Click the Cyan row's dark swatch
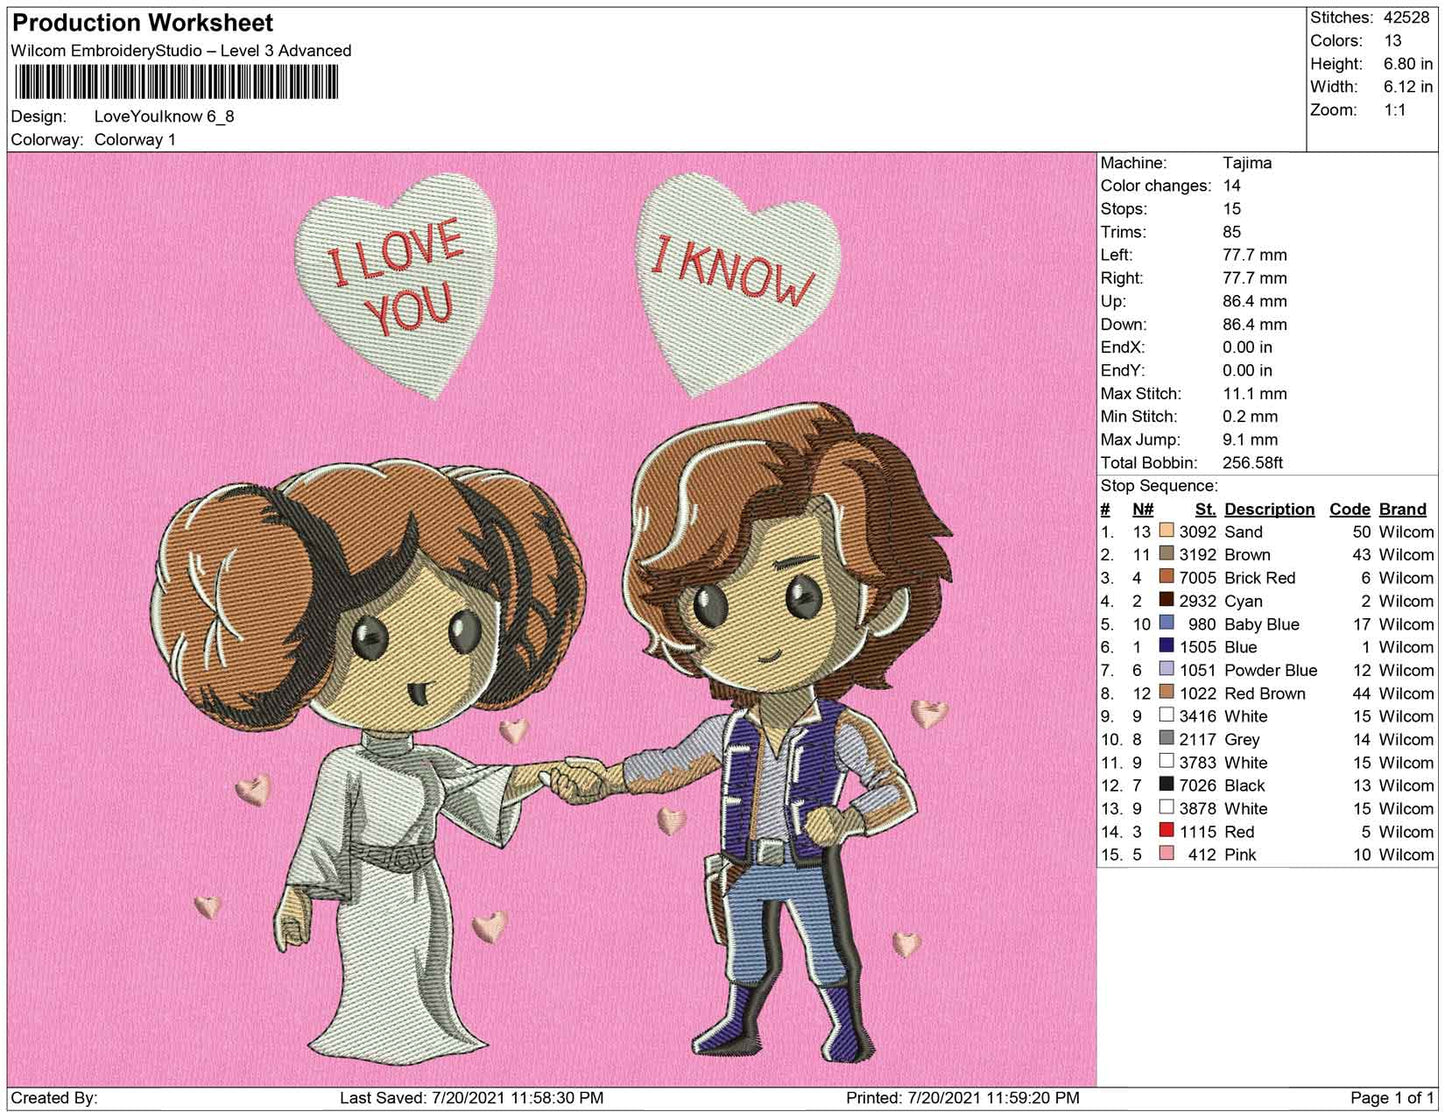Image resolution: width=1445 pixels, height=1112 pixels. 1166,601
